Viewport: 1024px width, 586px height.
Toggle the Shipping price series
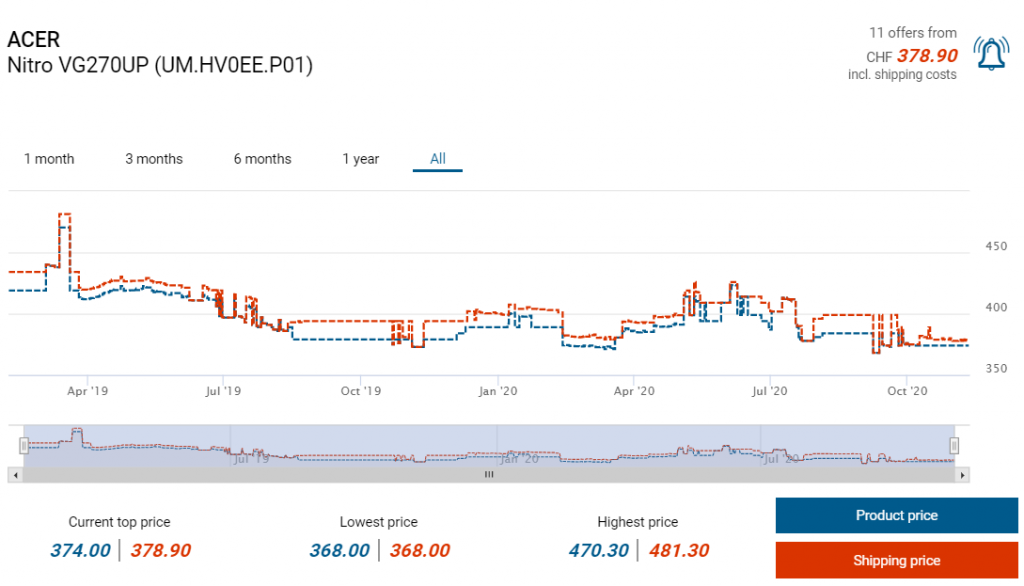(896, 561)
